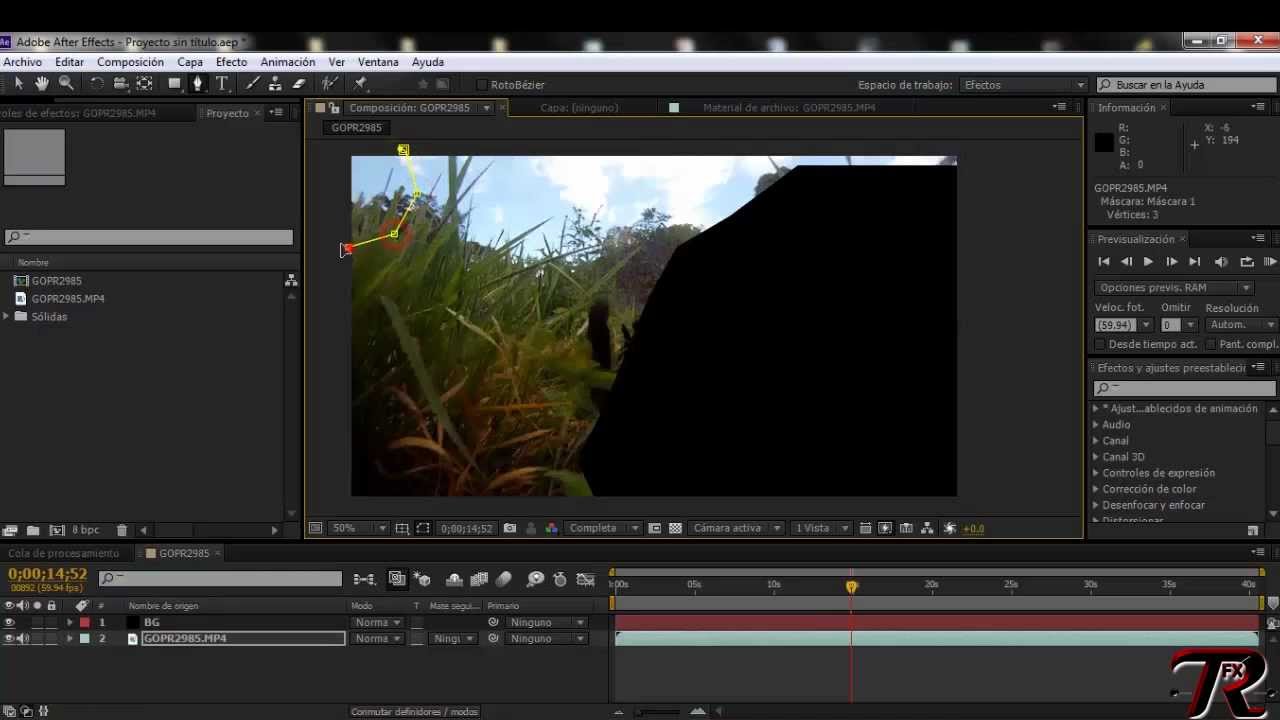Open the composition flowchart icon
Image resolution: width=1280 pixels, height=720 pixels.
927,528
